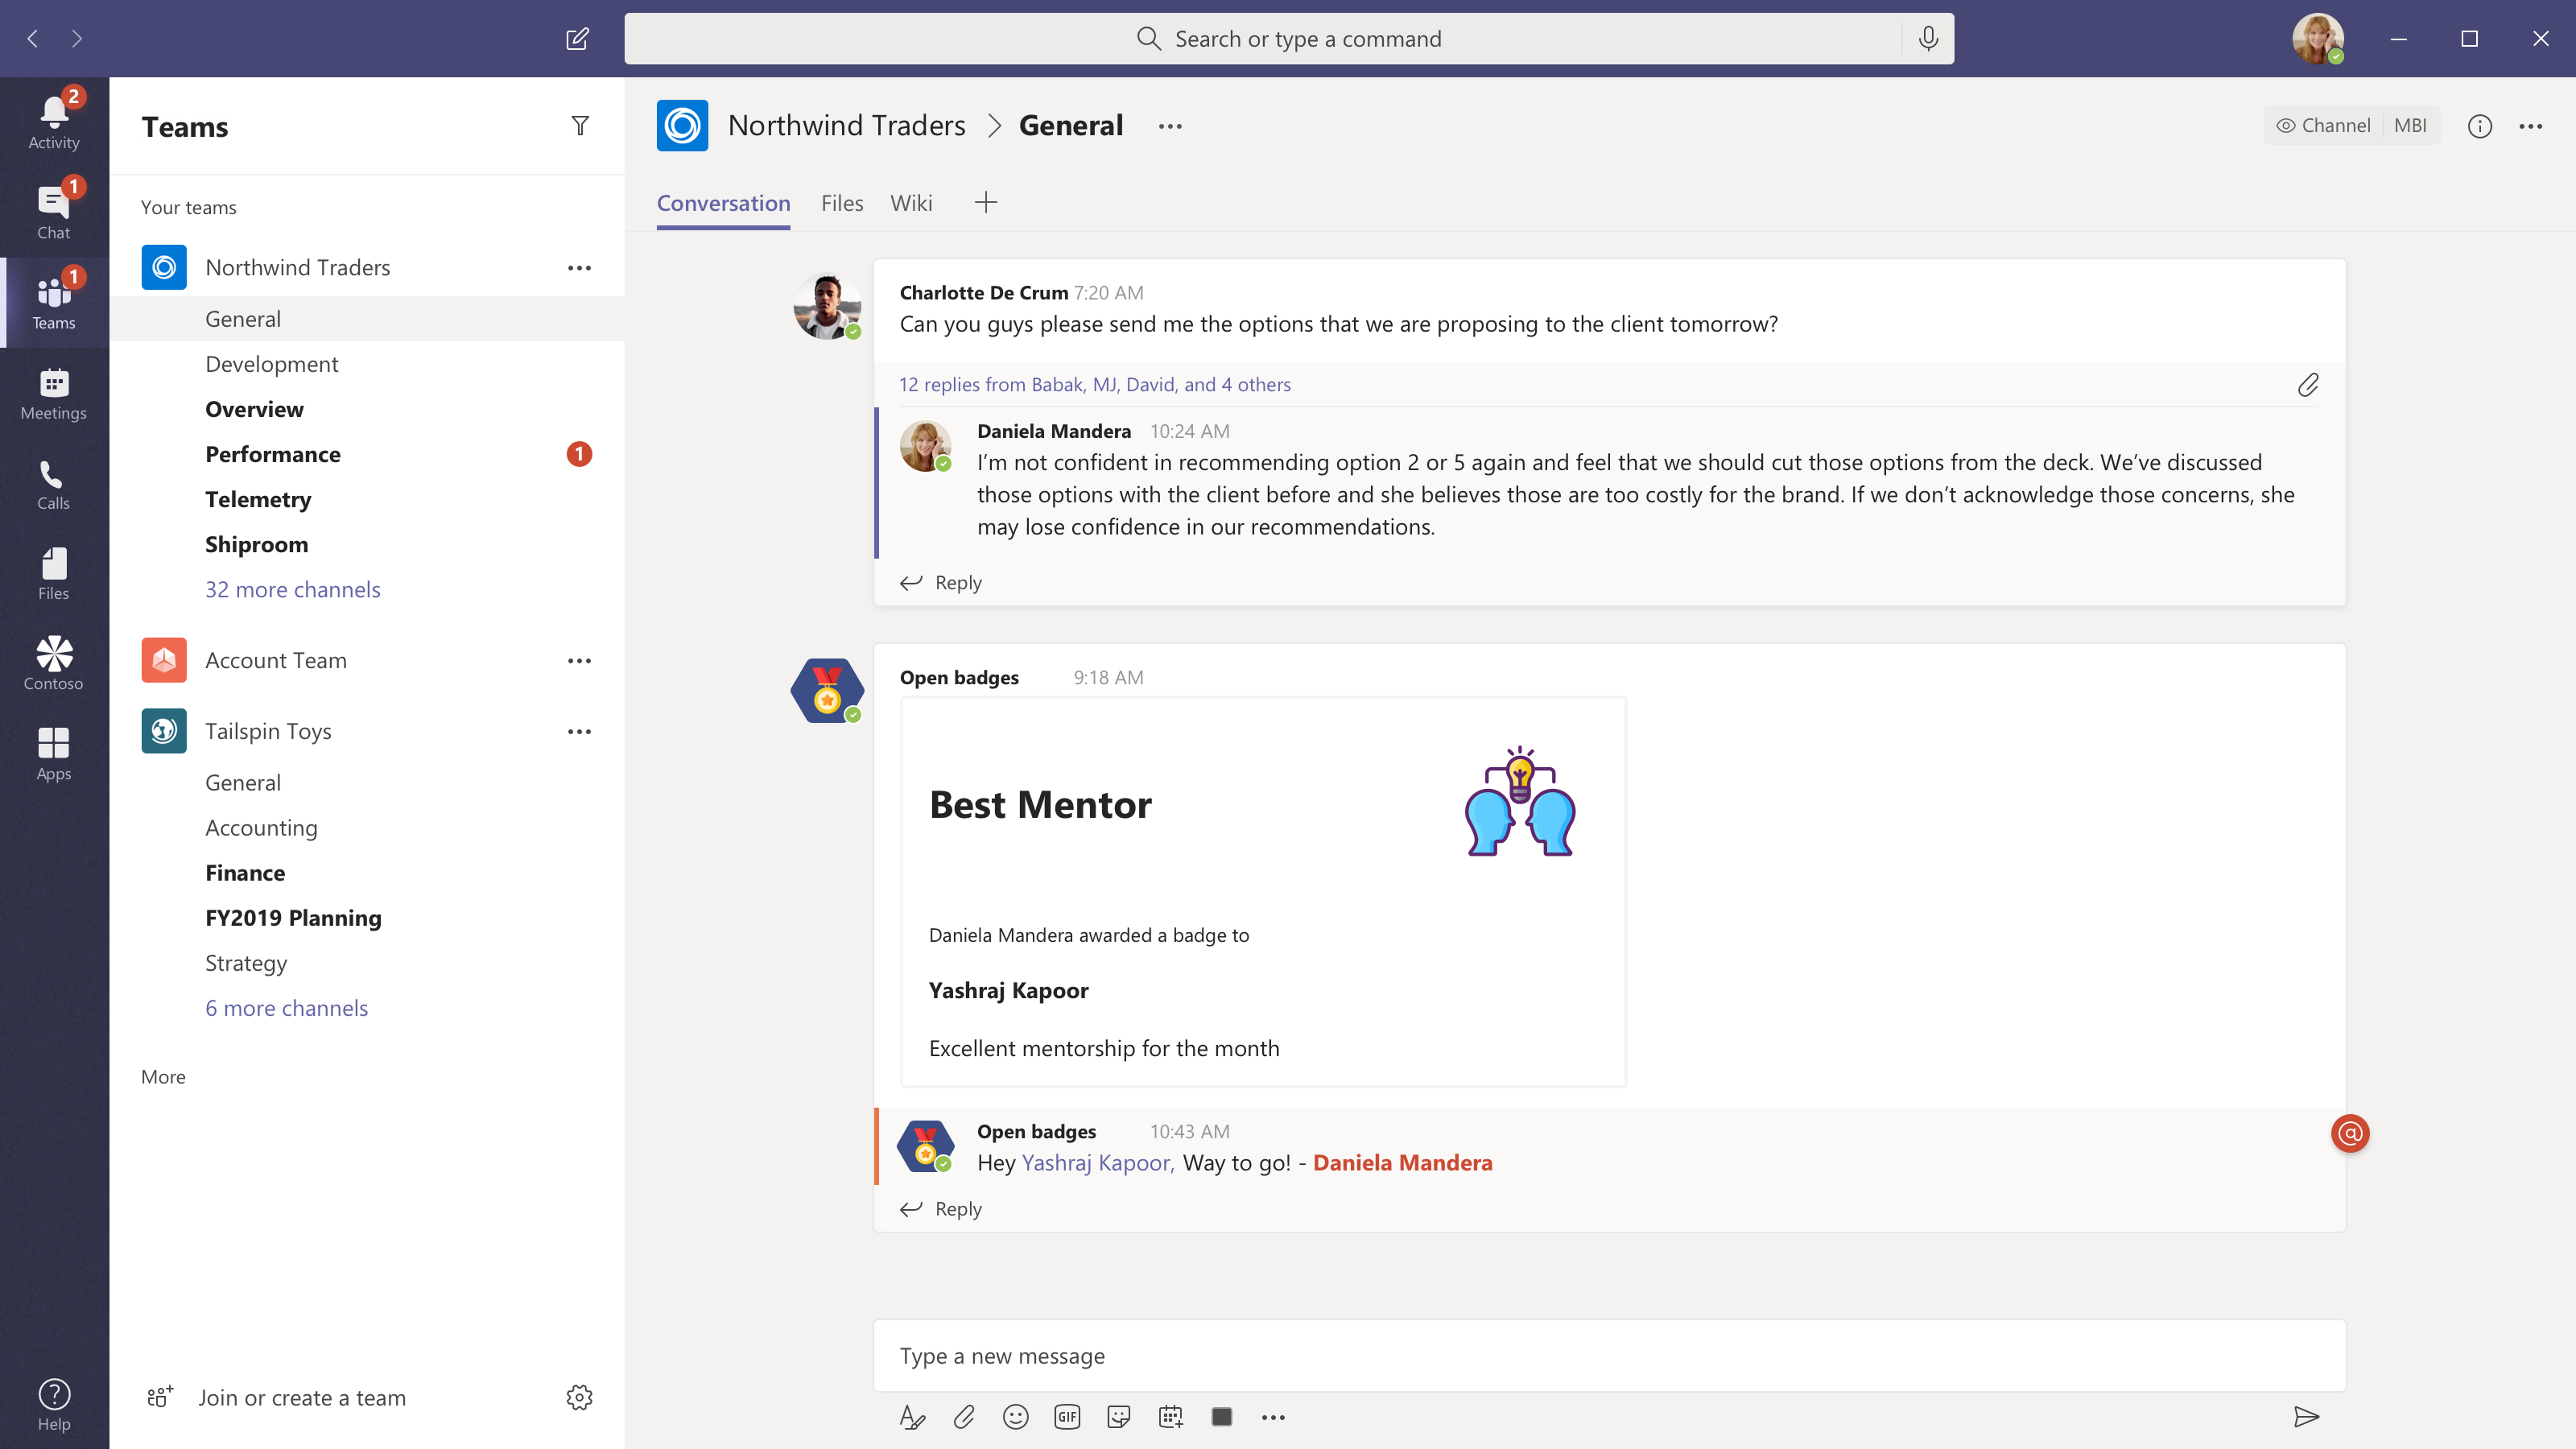Expand 32 more channels in Northwind Traders
The height and width of the screenshot is (1449, 2576).
click(292, 590)
